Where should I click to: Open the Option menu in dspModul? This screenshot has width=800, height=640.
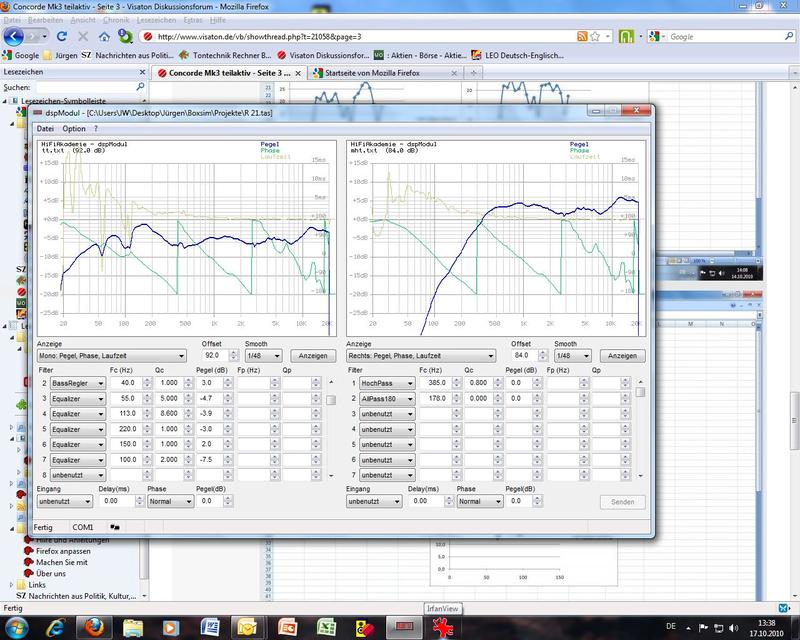[74, 129]
